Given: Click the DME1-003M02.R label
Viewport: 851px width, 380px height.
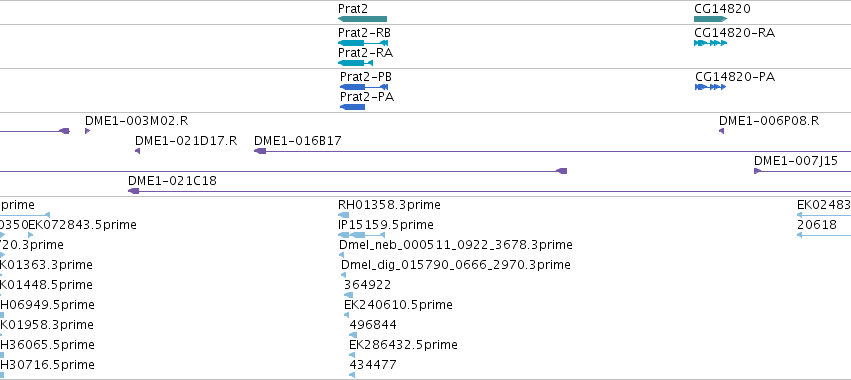Looking at the screenshot, I should [x=137, y=121].
